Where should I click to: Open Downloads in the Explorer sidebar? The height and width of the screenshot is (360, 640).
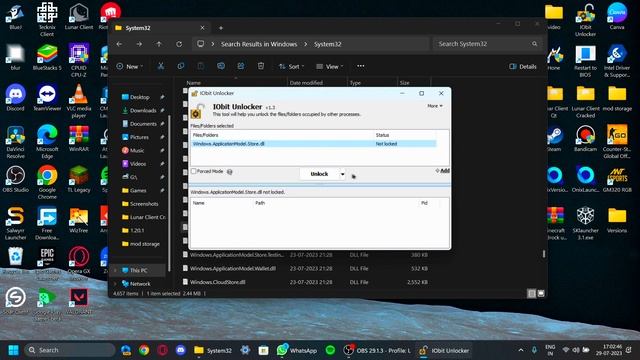pyautogui.click(x=143, y=111)
